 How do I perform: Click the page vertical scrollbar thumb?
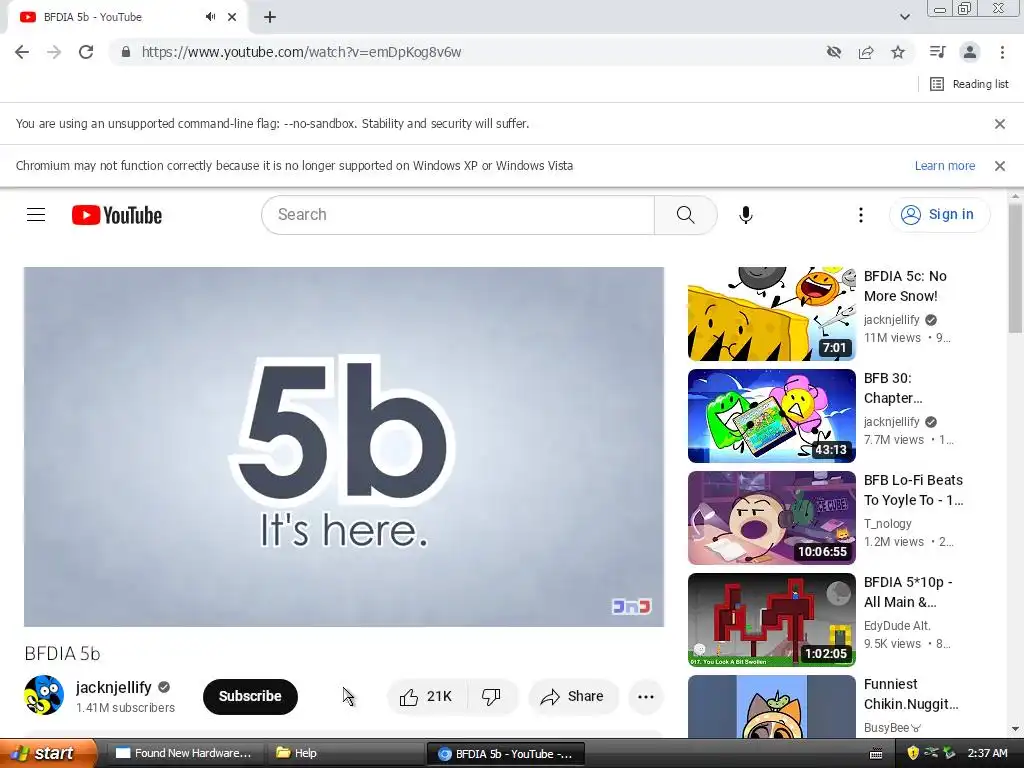1015,268
